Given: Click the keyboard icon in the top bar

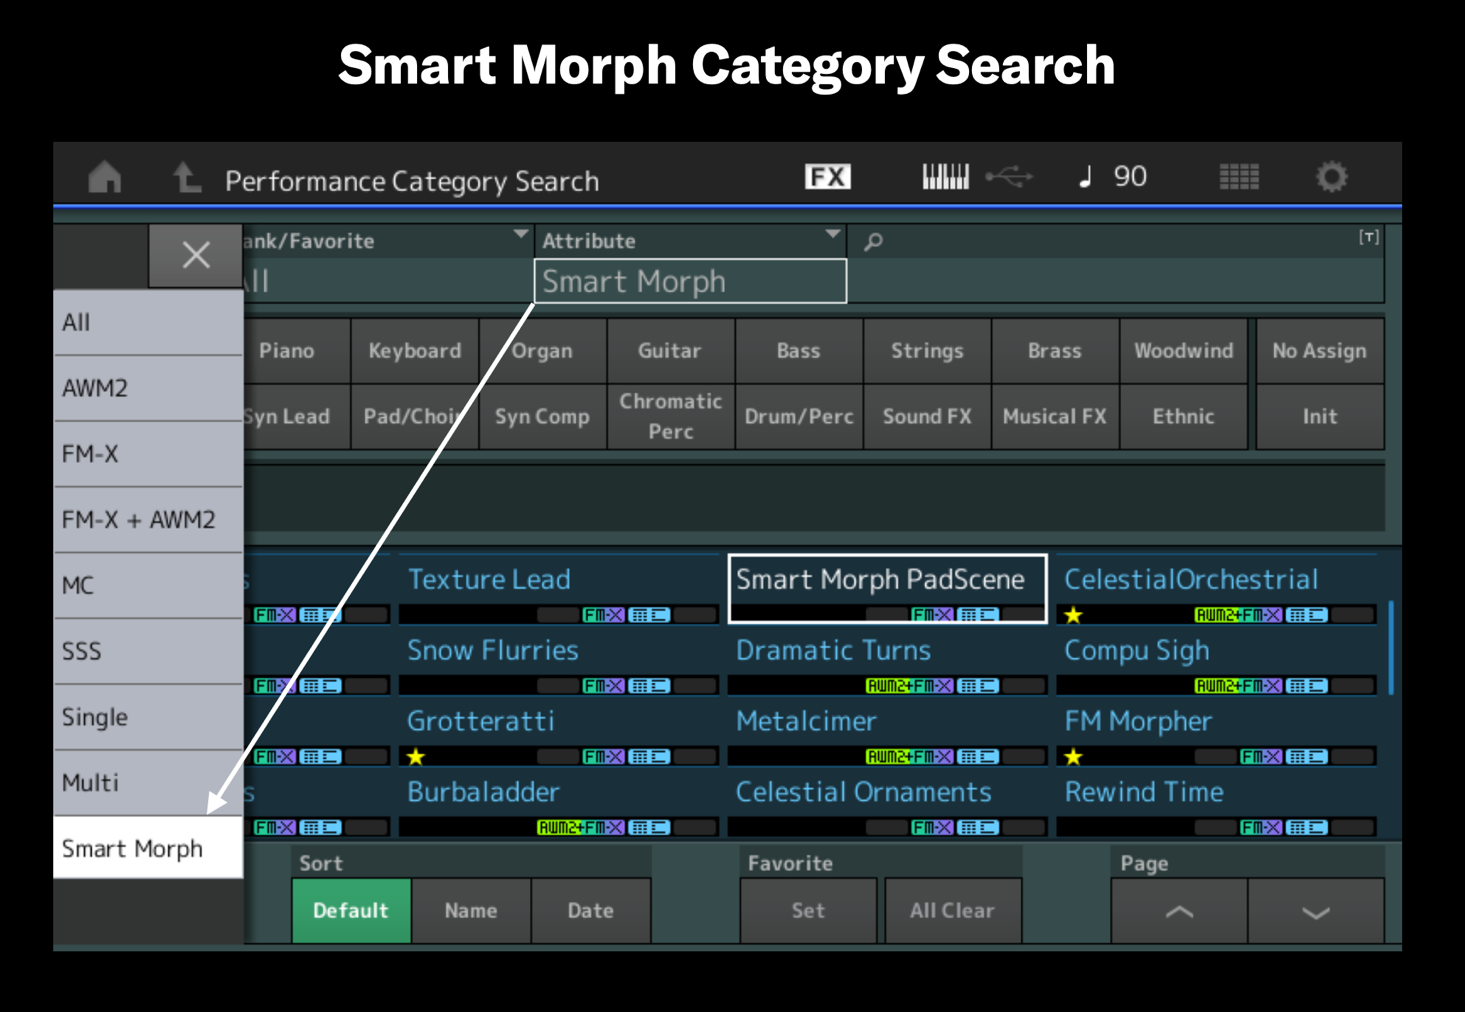Looking at the screenshot, I should click(945, 175).
